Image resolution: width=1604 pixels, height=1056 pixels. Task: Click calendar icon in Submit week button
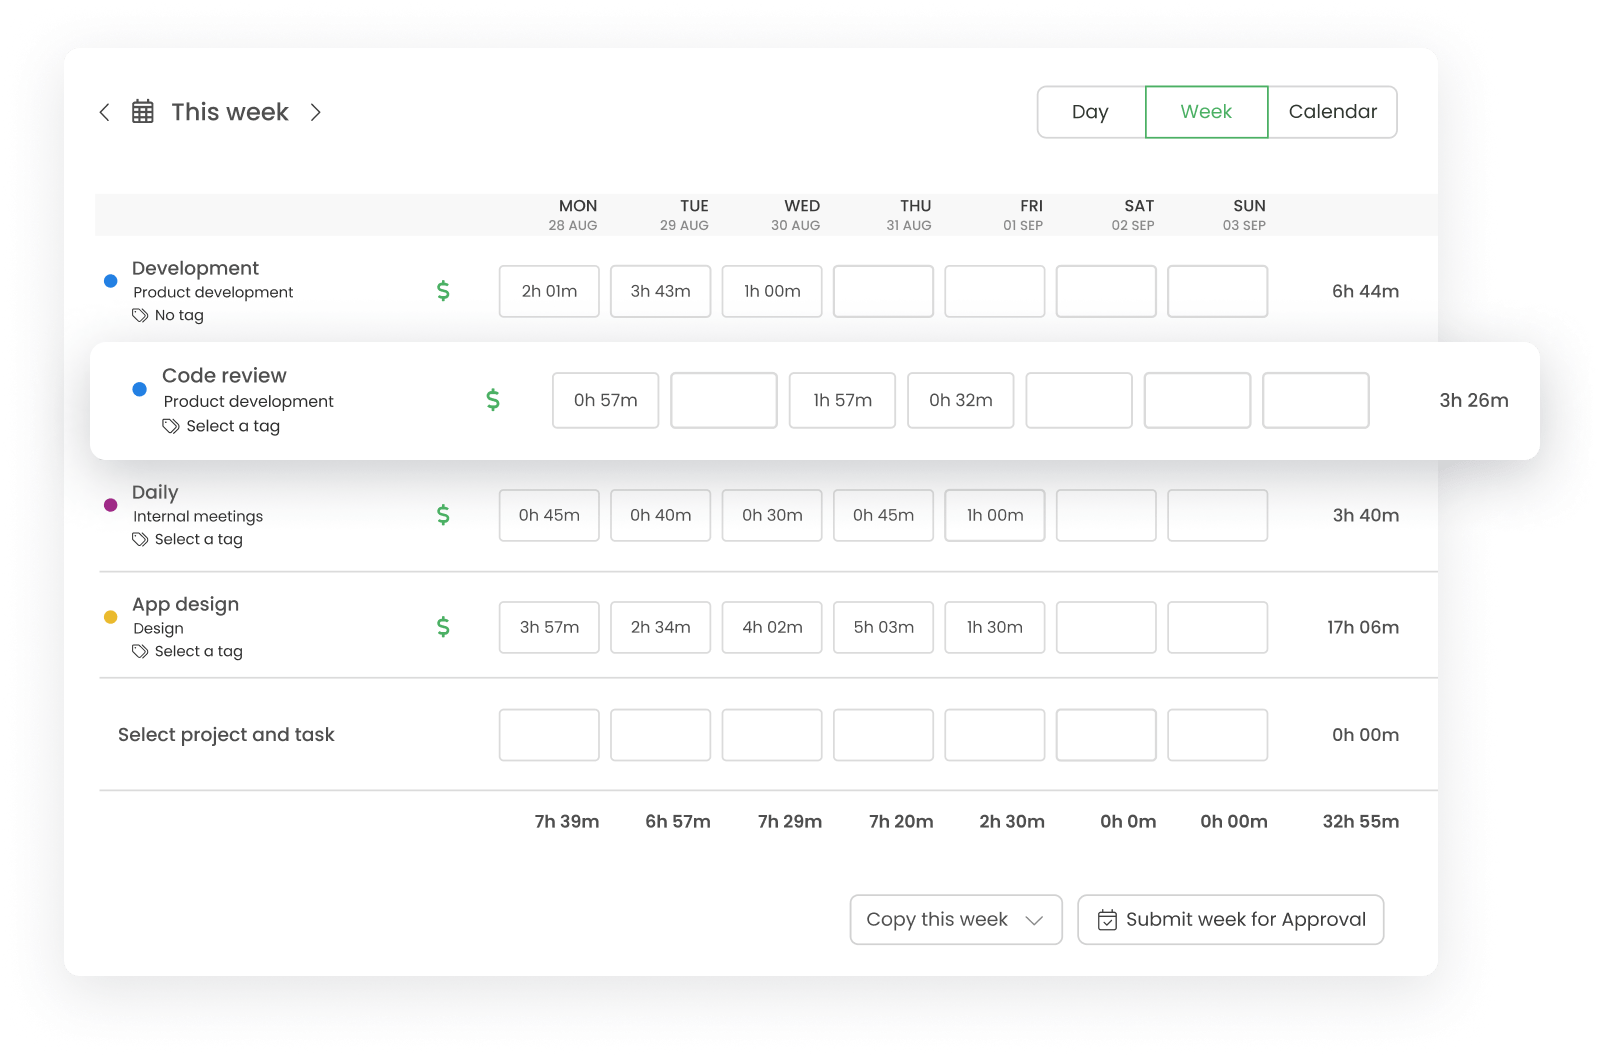tap(1107, 920)
